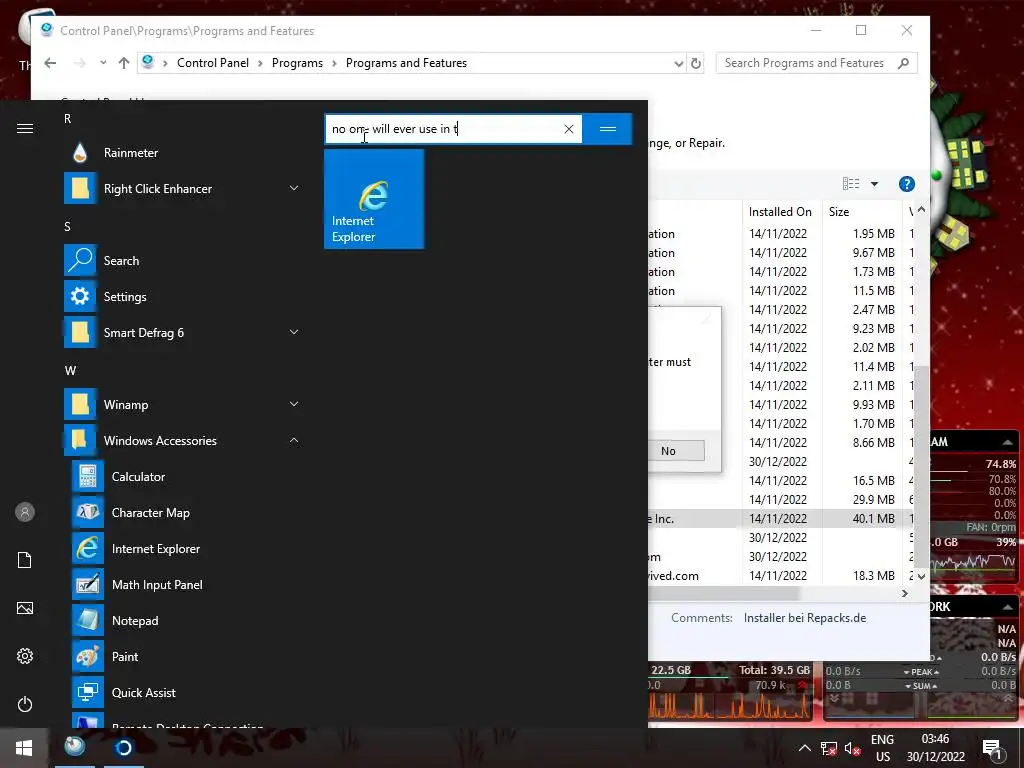Click the Windows Accessories folder
The image size is (1024, 768).
click(182, 441)
